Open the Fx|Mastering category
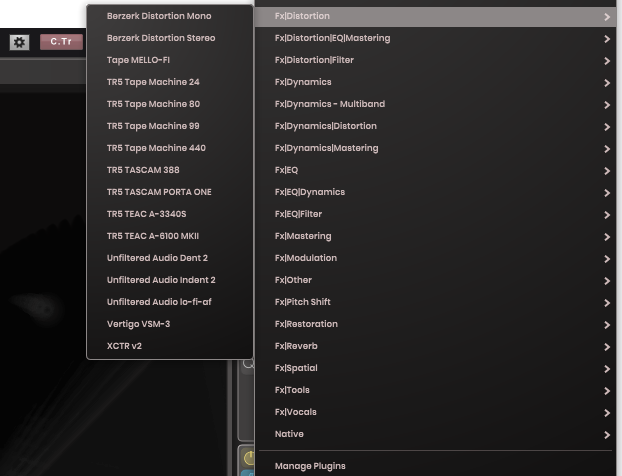Image resolution: width=622 pixels, height=476 pixels. click(x=436, y=237)
